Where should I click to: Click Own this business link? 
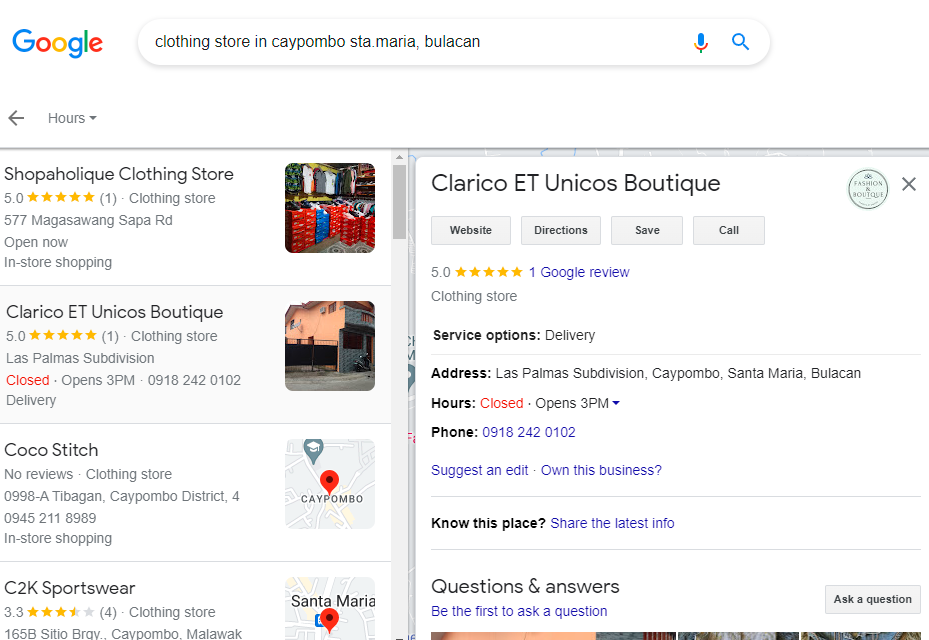pyautogui.click(x=601, y=470)
